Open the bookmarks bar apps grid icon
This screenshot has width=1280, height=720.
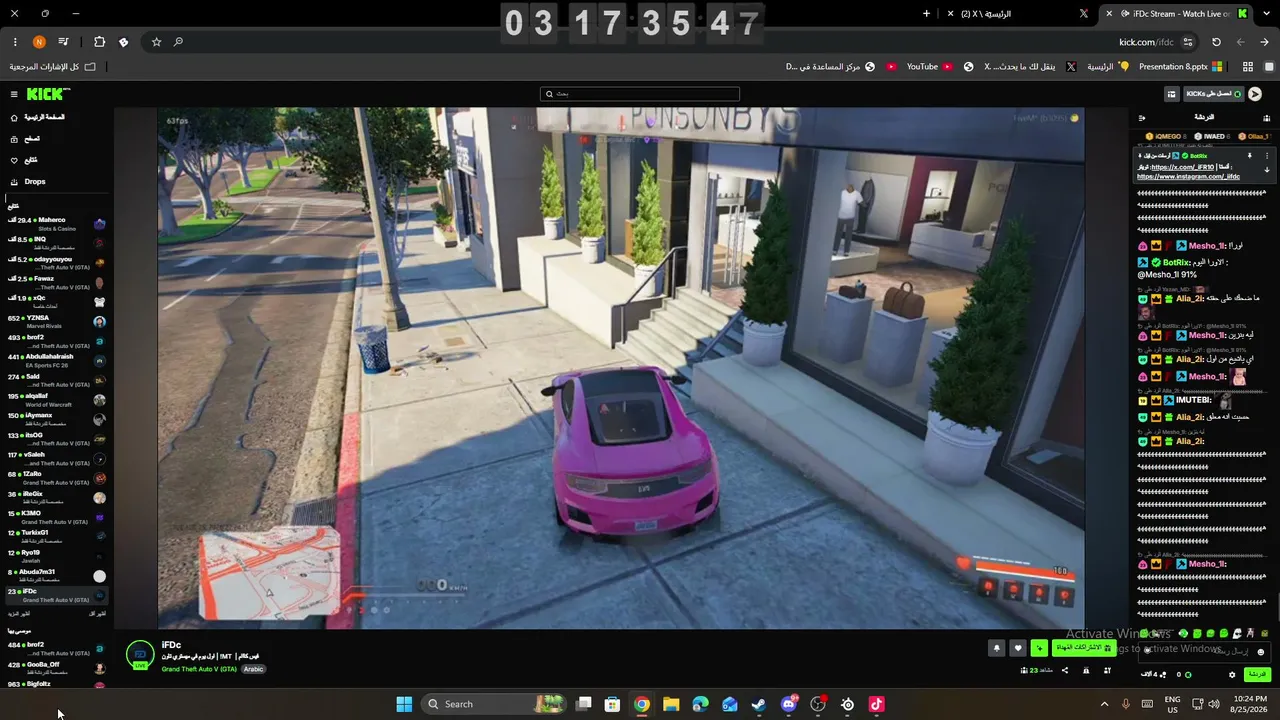click(x=1248, y=67)
